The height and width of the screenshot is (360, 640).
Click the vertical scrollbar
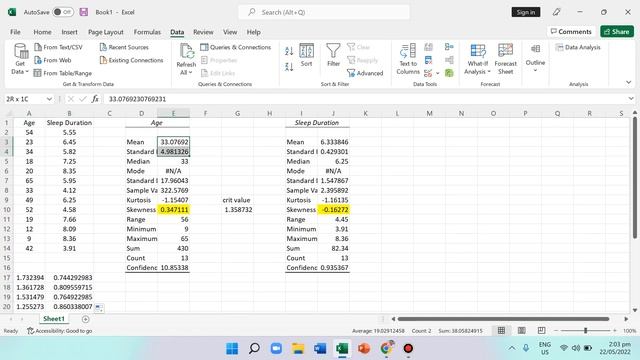(x=635, y=178)
